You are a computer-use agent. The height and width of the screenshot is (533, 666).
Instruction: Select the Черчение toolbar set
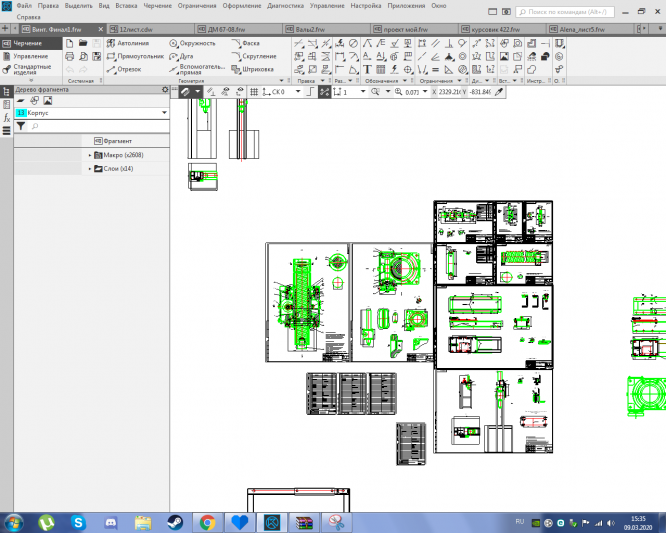pyautogui.click(x=31, y=43)
